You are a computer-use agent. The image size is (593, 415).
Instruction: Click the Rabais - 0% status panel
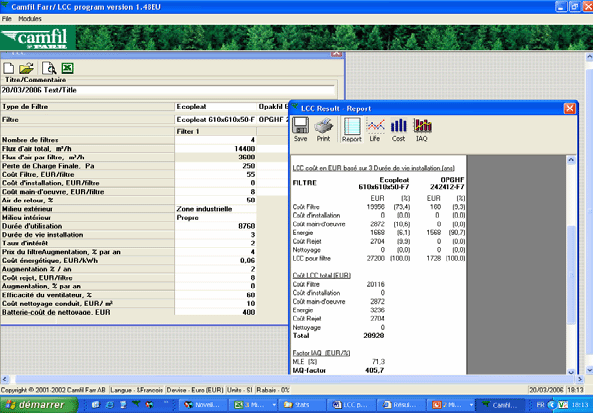pos(273,390)
